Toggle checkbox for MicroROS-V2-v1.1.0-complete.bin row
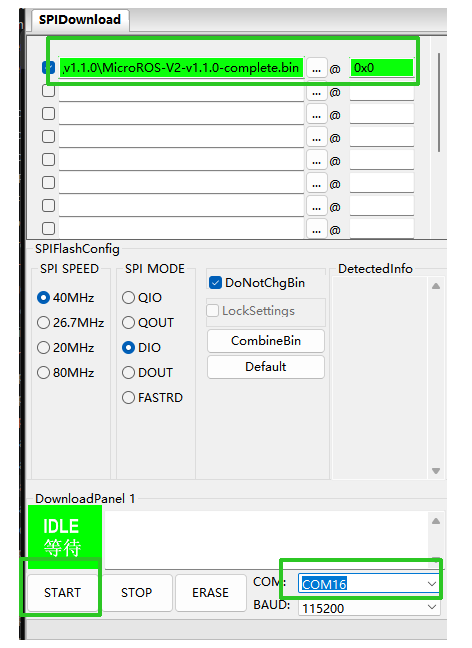Viewport: 472px width, 648px height. (48, 67)
